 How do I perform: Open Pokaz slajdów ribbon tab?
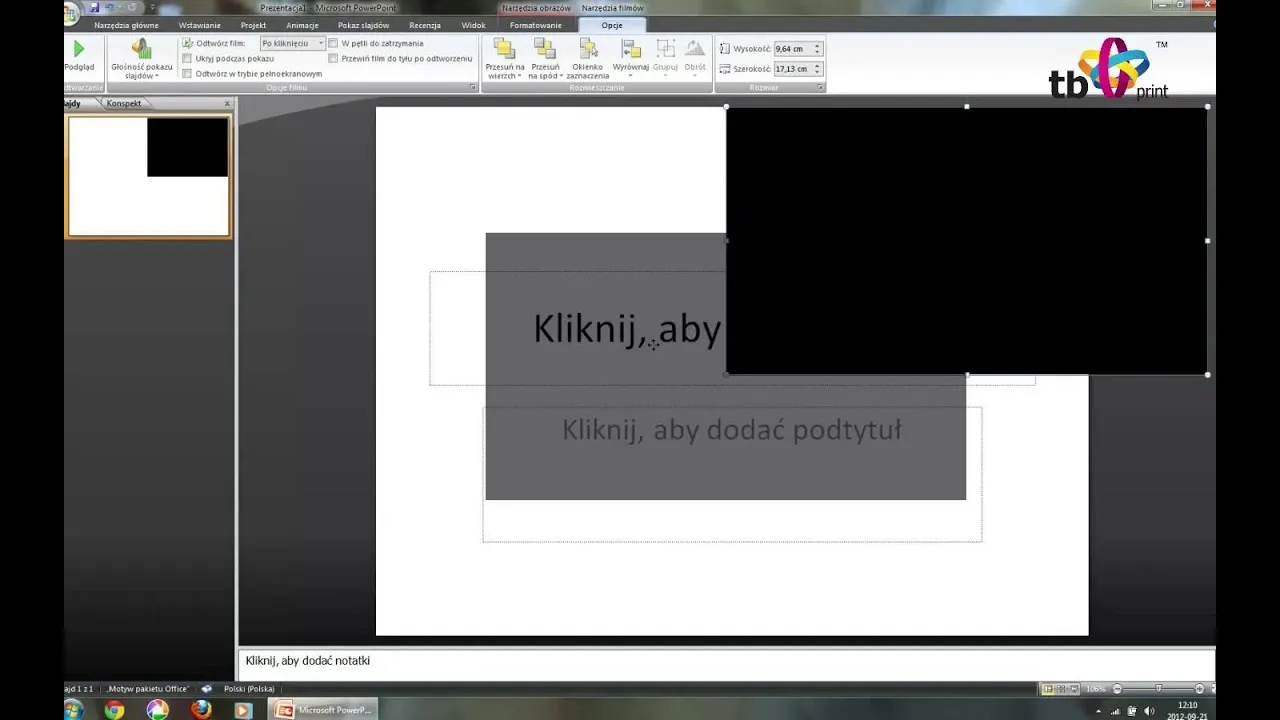tap(363, 25)
